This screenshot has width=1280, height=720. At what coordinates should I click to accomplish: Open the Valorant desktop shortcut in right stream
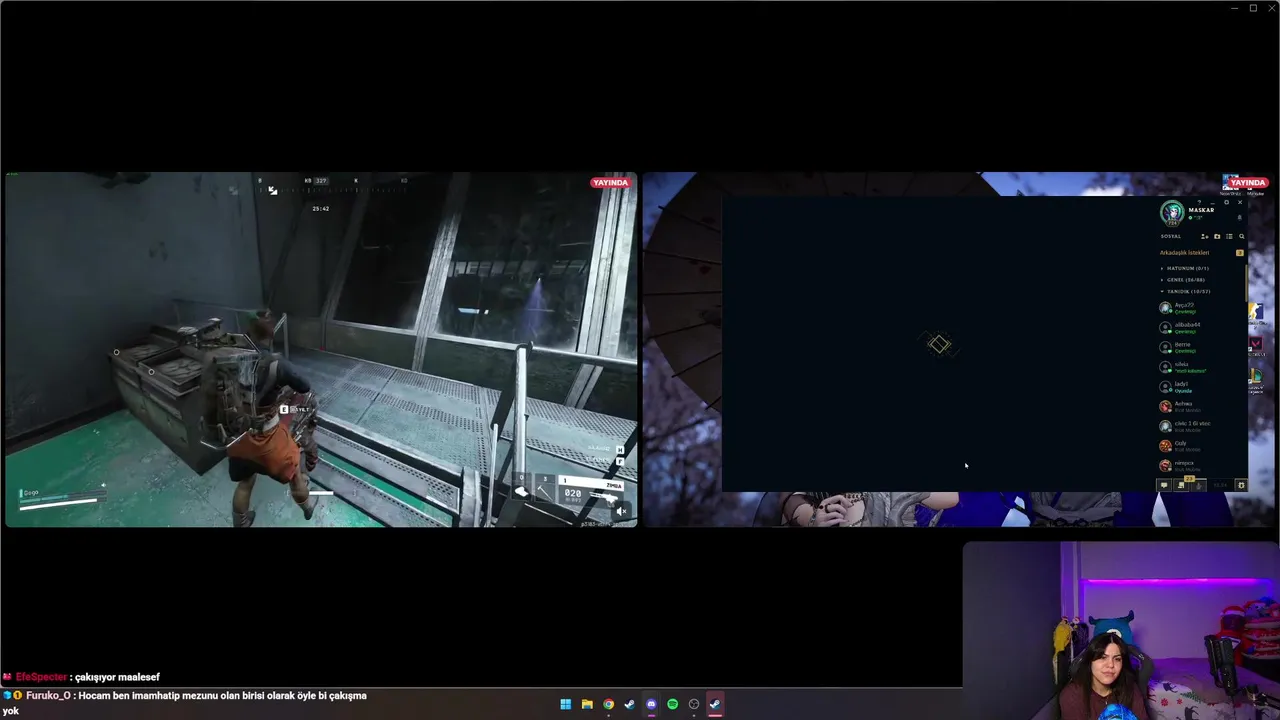pyautogui.click(x=1255, y=345)
